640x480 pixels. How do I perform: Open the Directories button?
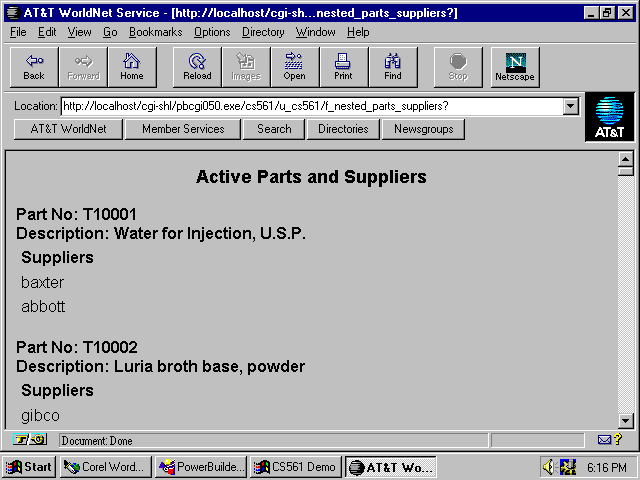click(343, 129)
